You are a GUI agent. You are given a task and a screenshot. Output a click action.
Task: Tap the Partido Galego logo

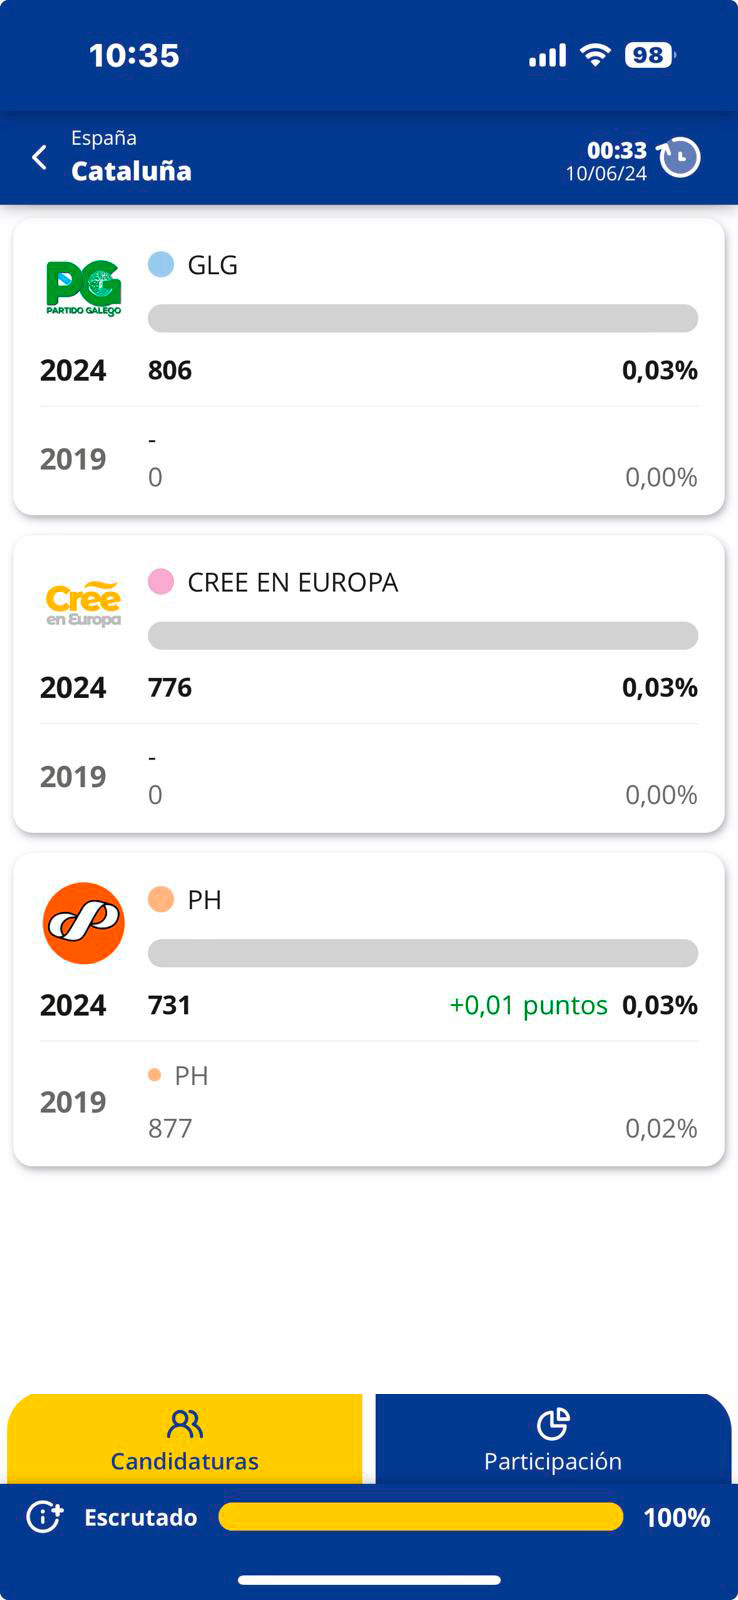(x=84, y=288)
